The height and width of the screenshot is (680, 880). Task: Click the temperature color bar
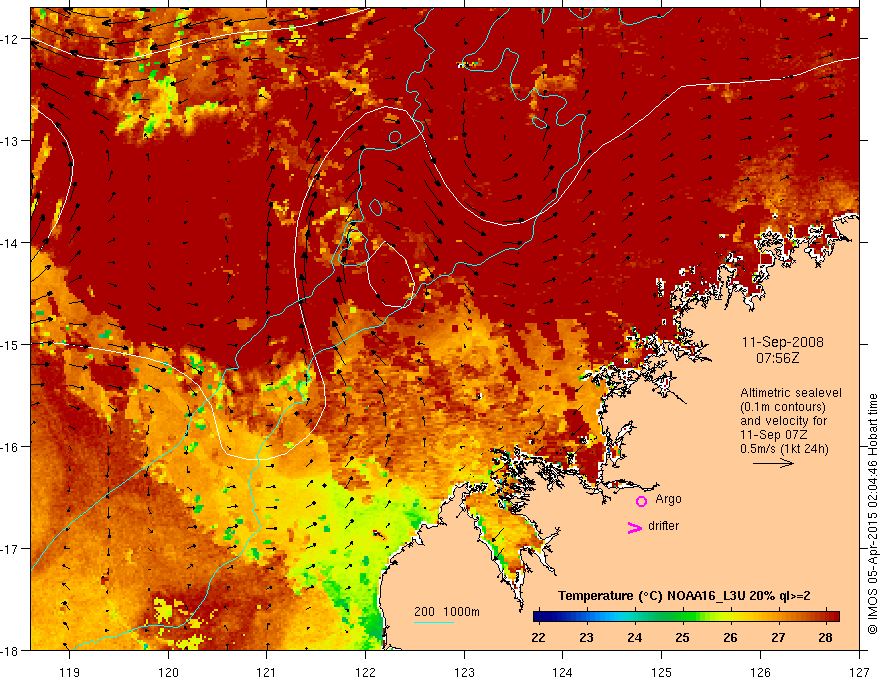click(x=686, y=617)
